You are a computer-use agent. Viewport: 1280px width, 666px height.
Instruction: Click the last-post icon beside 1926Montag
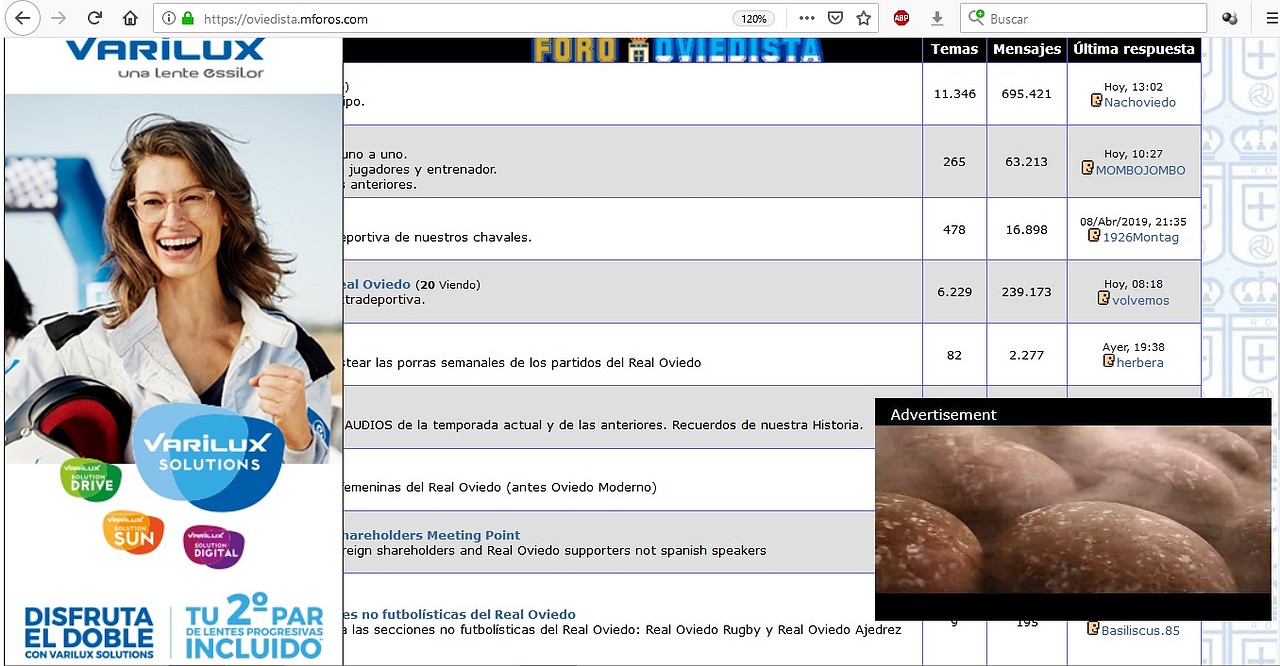point(1094,236)
